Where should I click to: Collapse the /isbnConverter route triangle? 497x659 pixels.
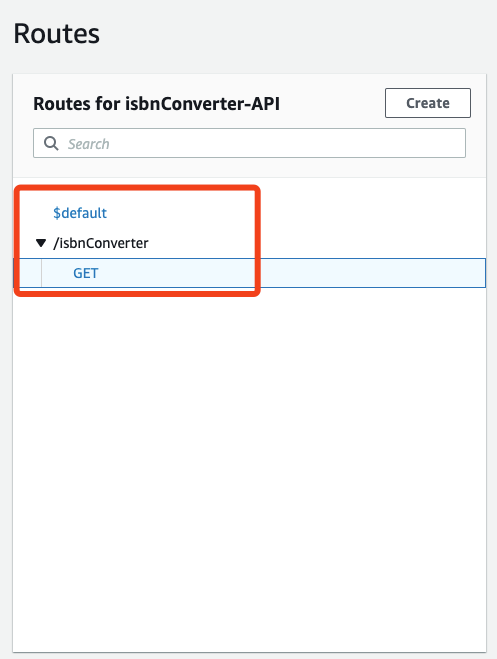[x=41, y=243]
